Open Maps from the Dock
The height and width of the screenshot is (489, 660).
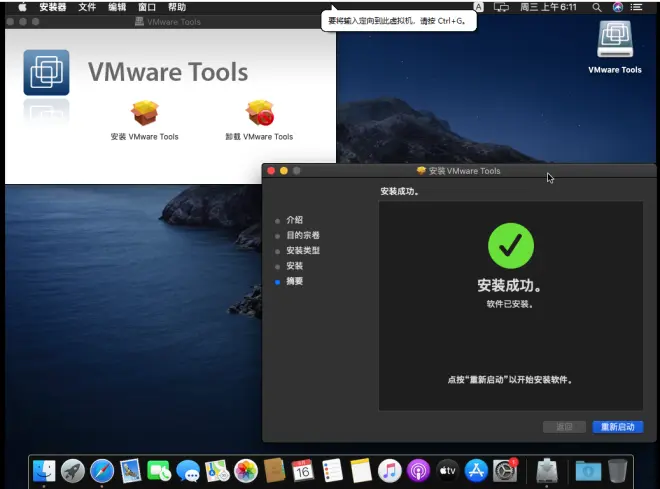point(217,470)
